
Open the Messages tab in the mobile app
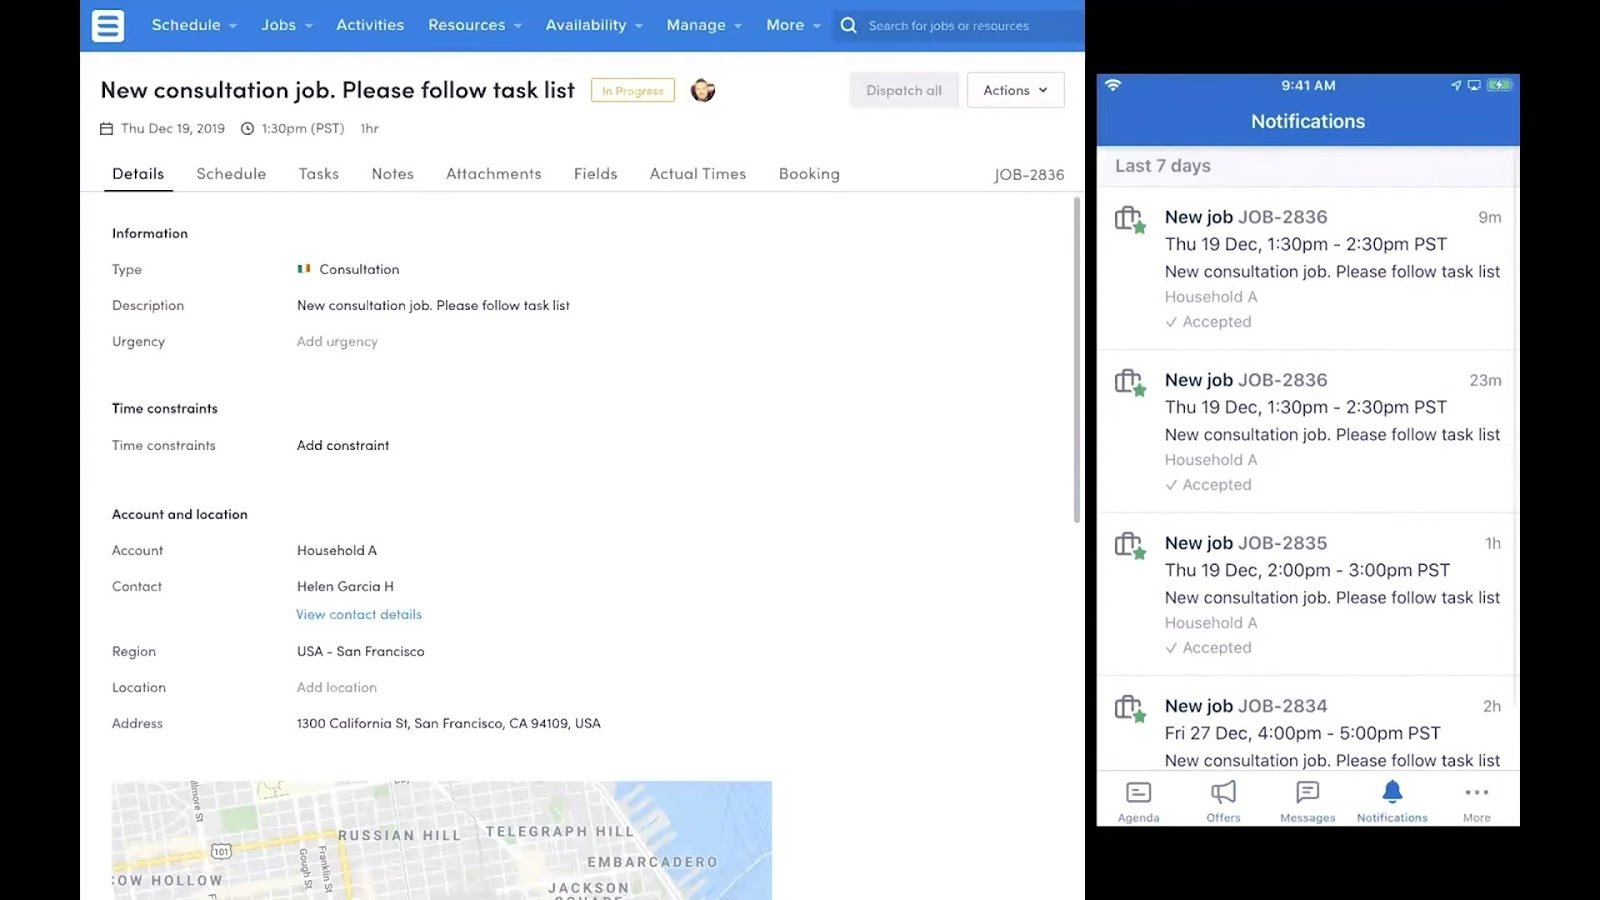click(1307, 802)
